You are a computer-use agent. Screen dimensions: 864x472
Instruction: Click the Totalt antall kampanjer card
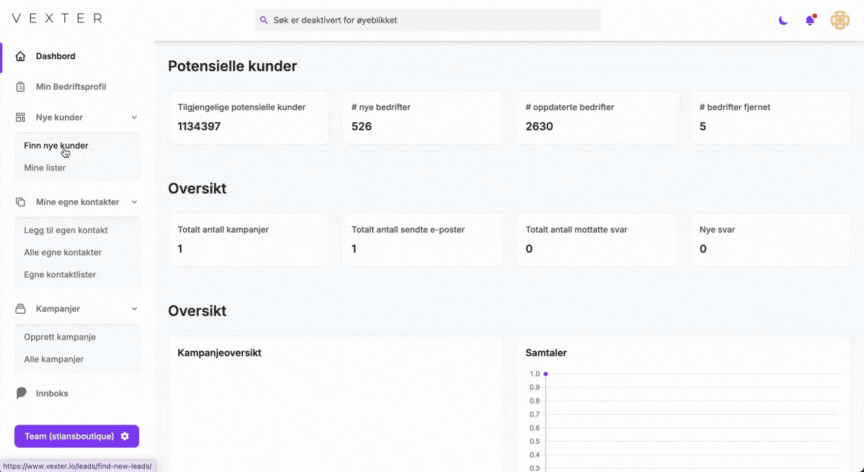pyautogui.click(x=248, y=240)
